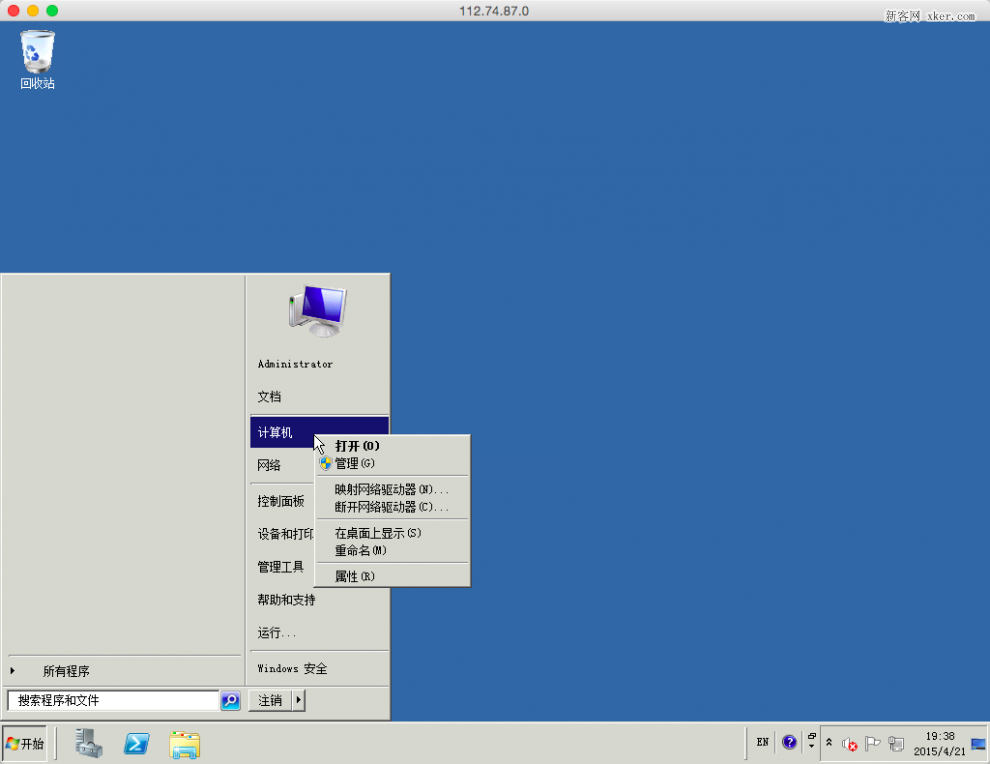Open 属性(R) from the context menu
The height and width of the screenshot is (764, 990).
click(x=392, y=576)
